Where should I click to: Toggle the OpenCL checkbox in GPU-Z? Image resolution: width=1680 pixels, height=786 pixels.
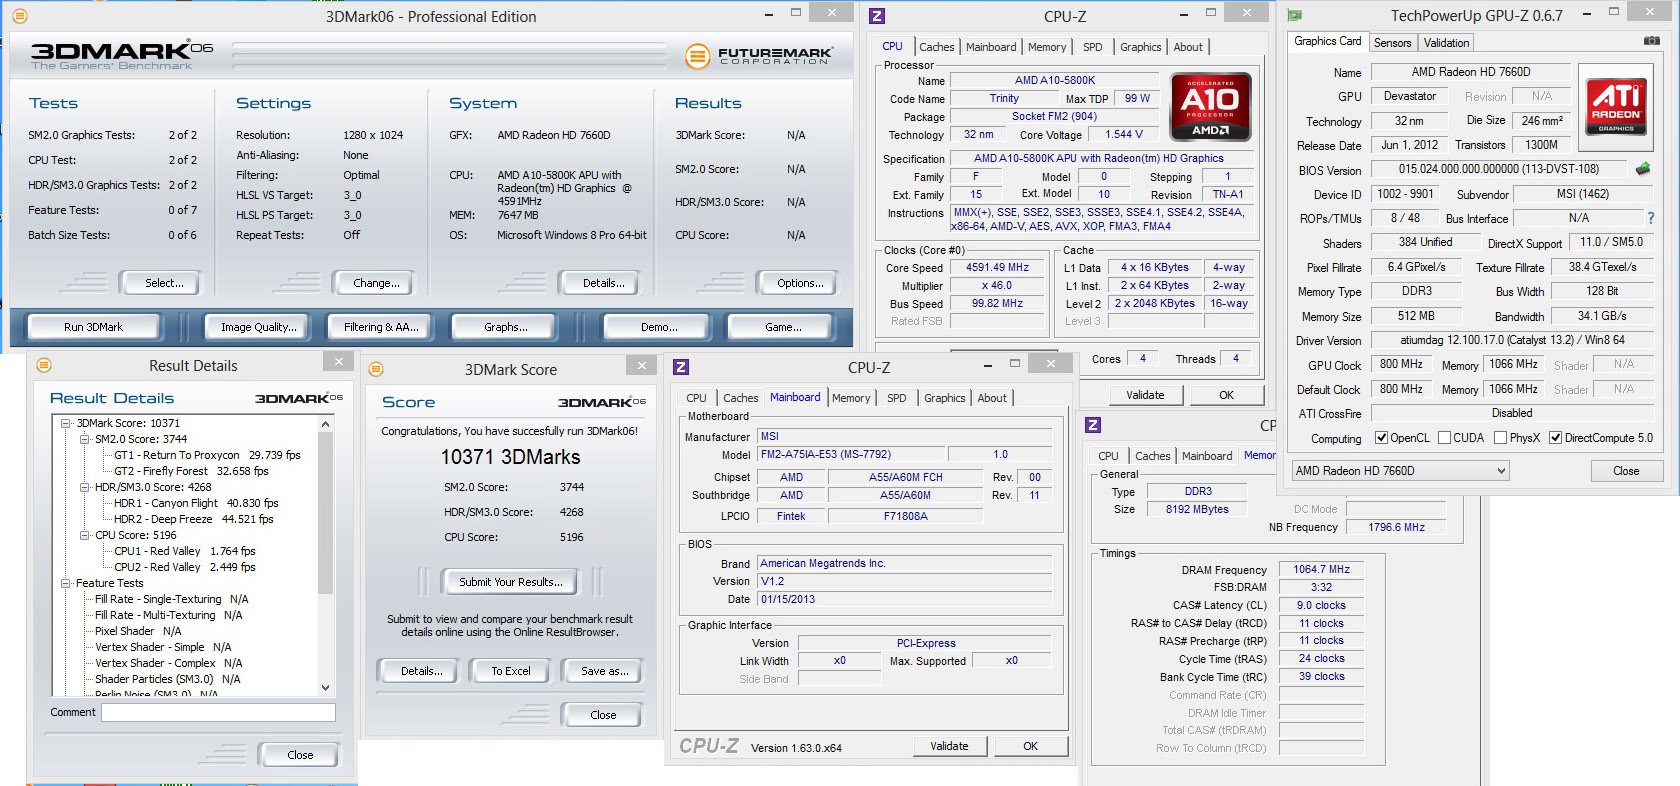pos(1382,438)
